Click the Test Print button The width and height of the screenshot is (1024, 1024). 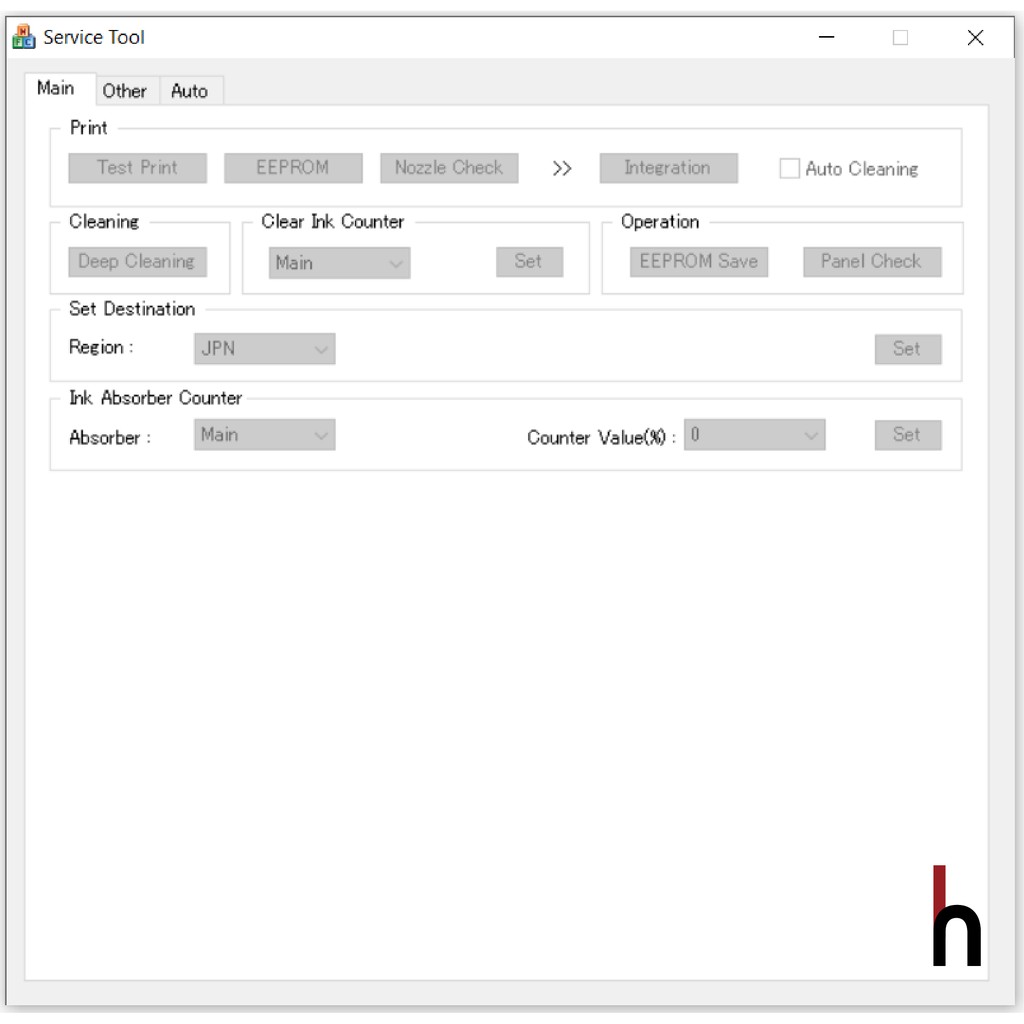click(x=138, y=168)
